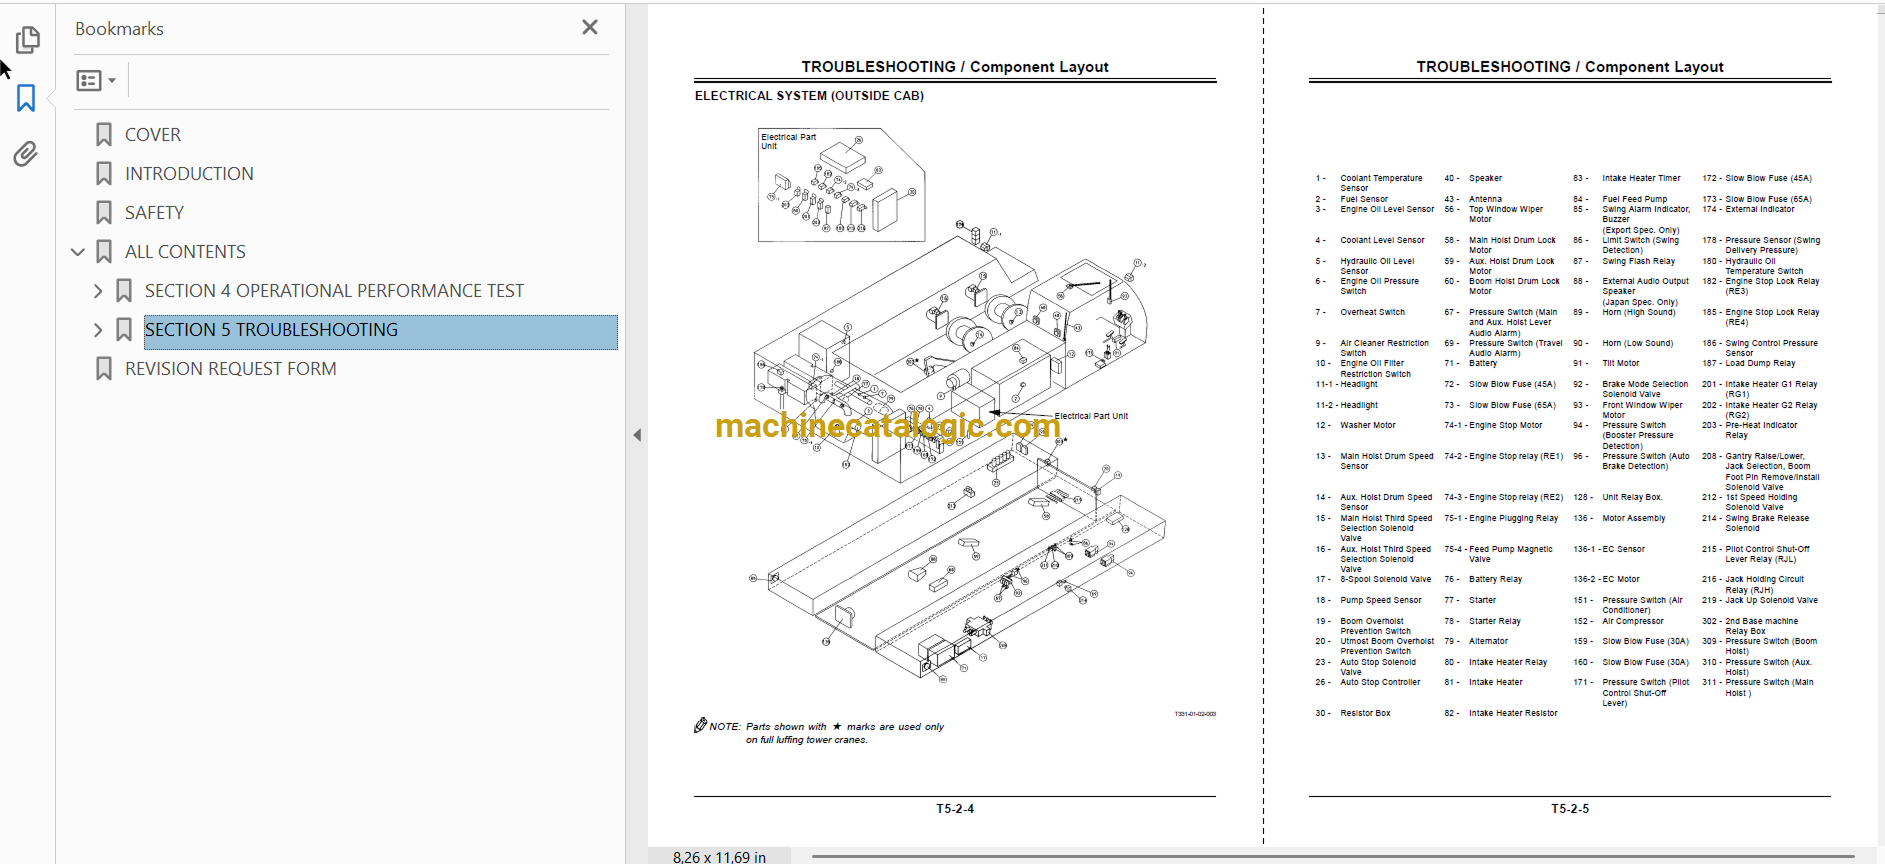Click the Bookmarks panel title
The image size is (1885, 864).
coord(119,29)
